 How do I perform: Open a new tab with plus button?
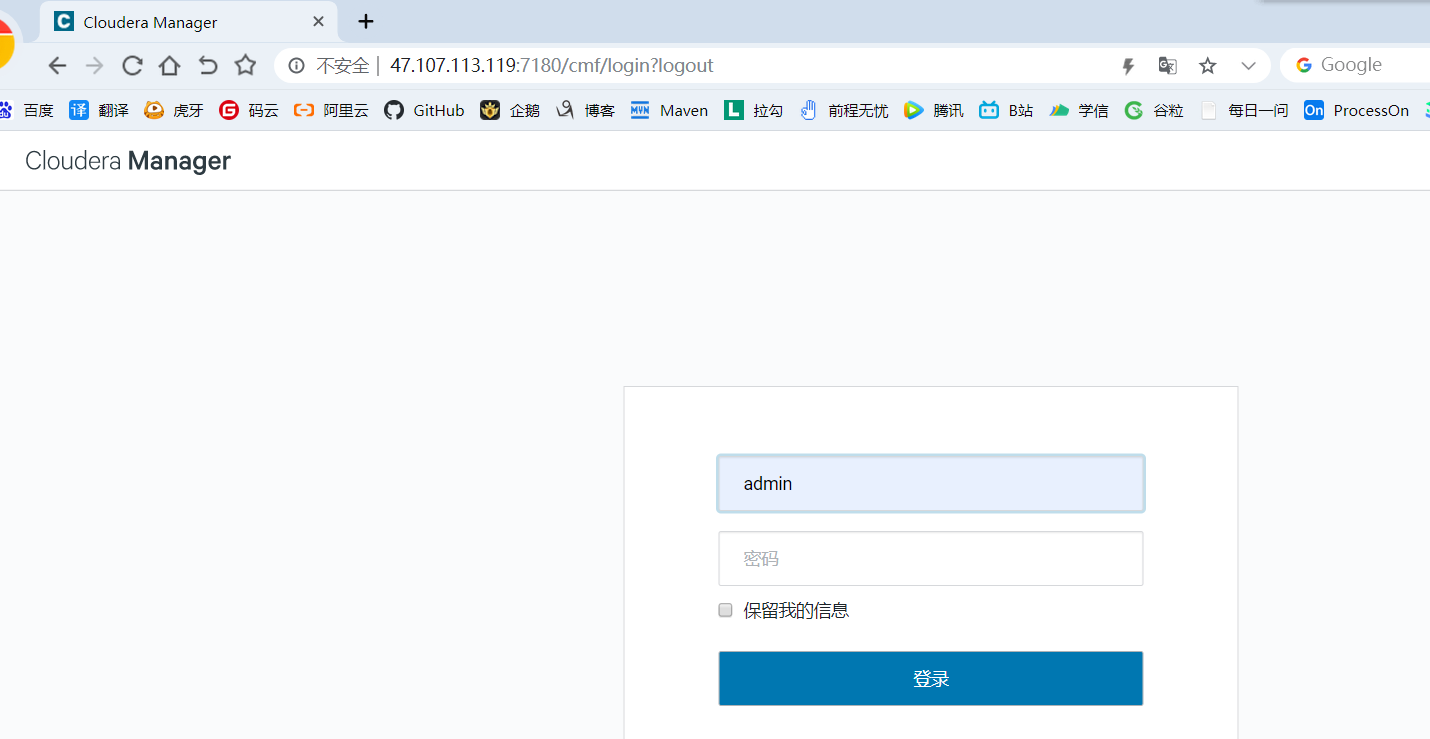pyautogui.click(x=366, y=21)
